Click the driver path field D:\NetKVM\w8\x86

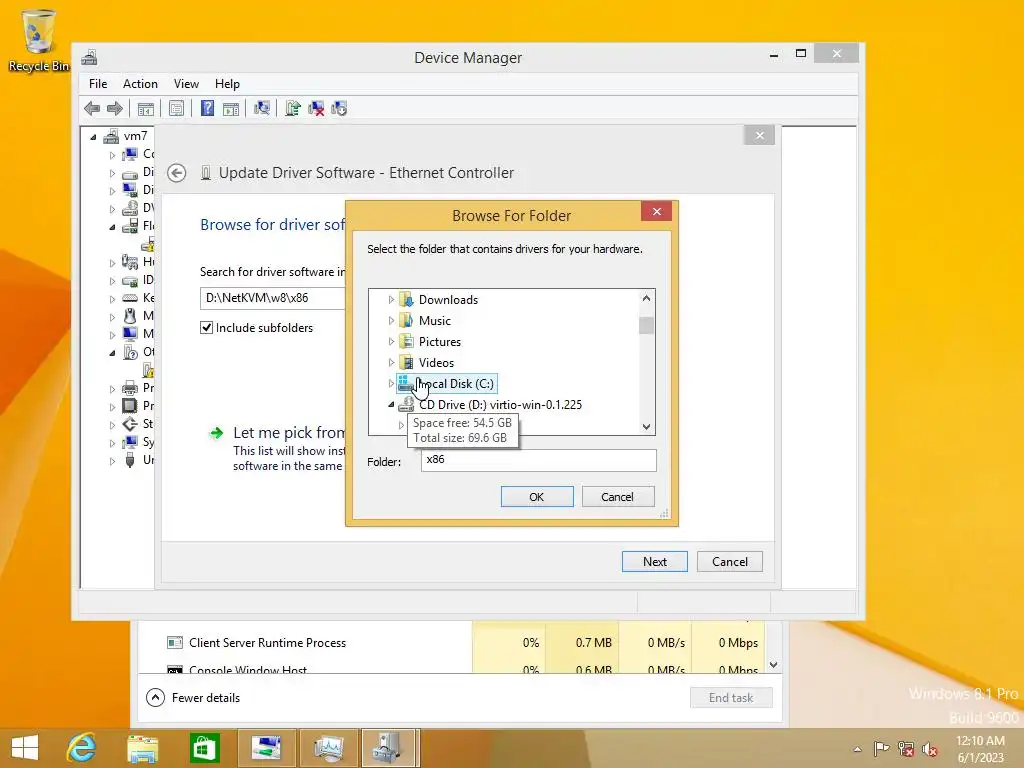(x=272, y=298)
